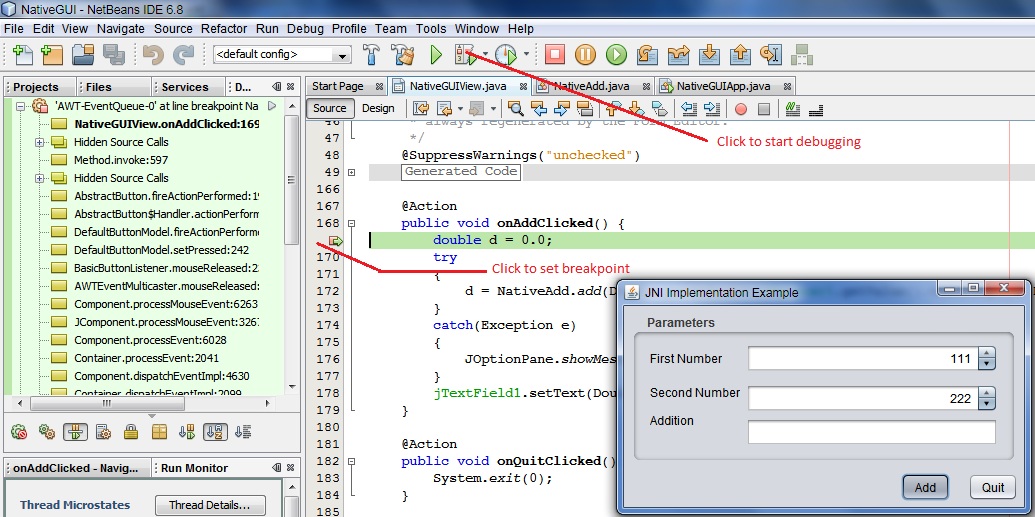Toggle suspended-threads-only gear icon with red mark

pos(19,432)
